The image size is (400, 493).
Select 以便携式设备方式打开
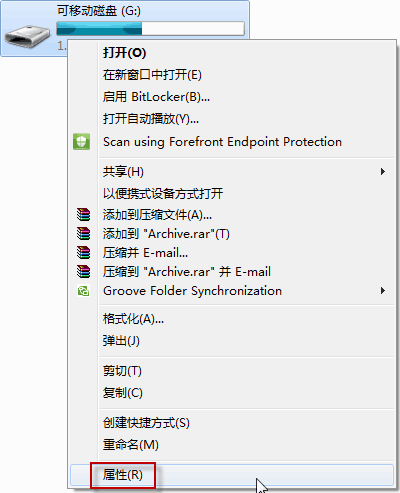163,193
